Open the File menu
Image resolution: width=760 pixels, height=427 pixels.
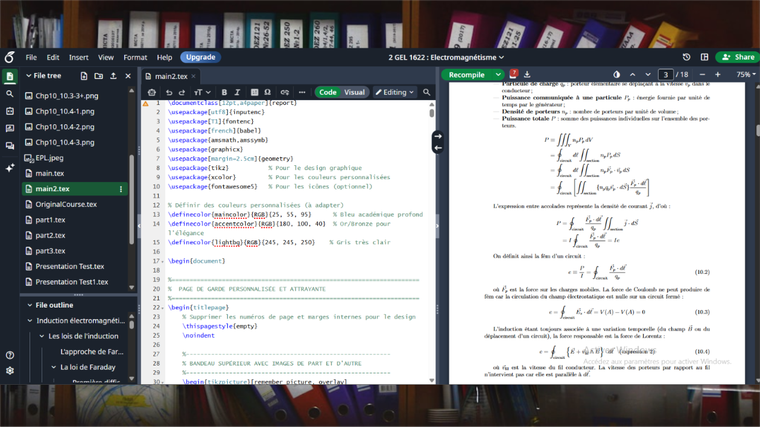[31, 57]
